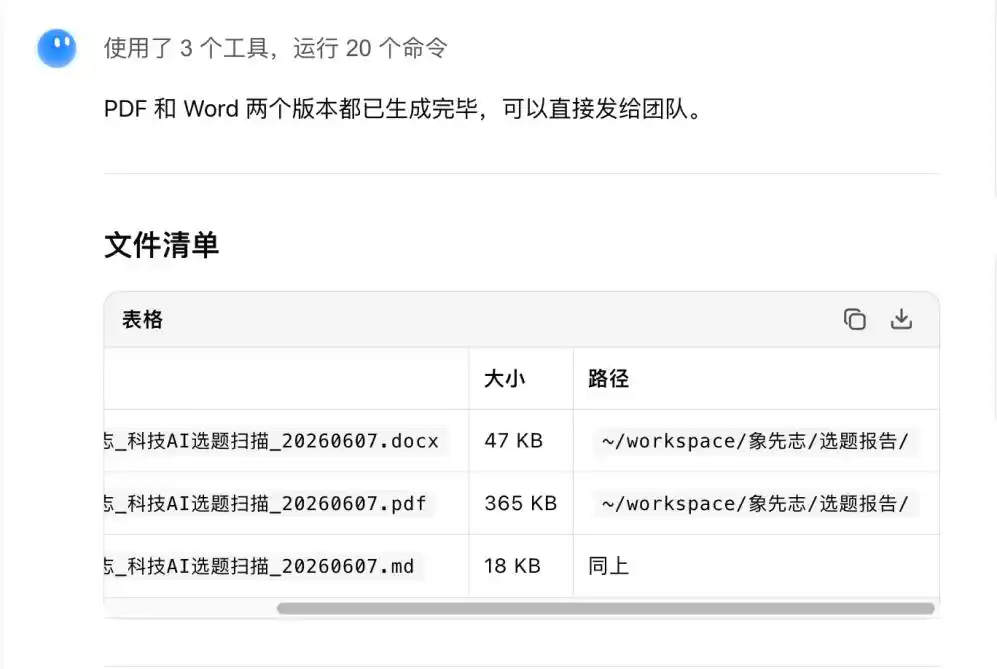Click the blue assistant avatar
Screen dimensions: 997x669
tap(57, 48)
